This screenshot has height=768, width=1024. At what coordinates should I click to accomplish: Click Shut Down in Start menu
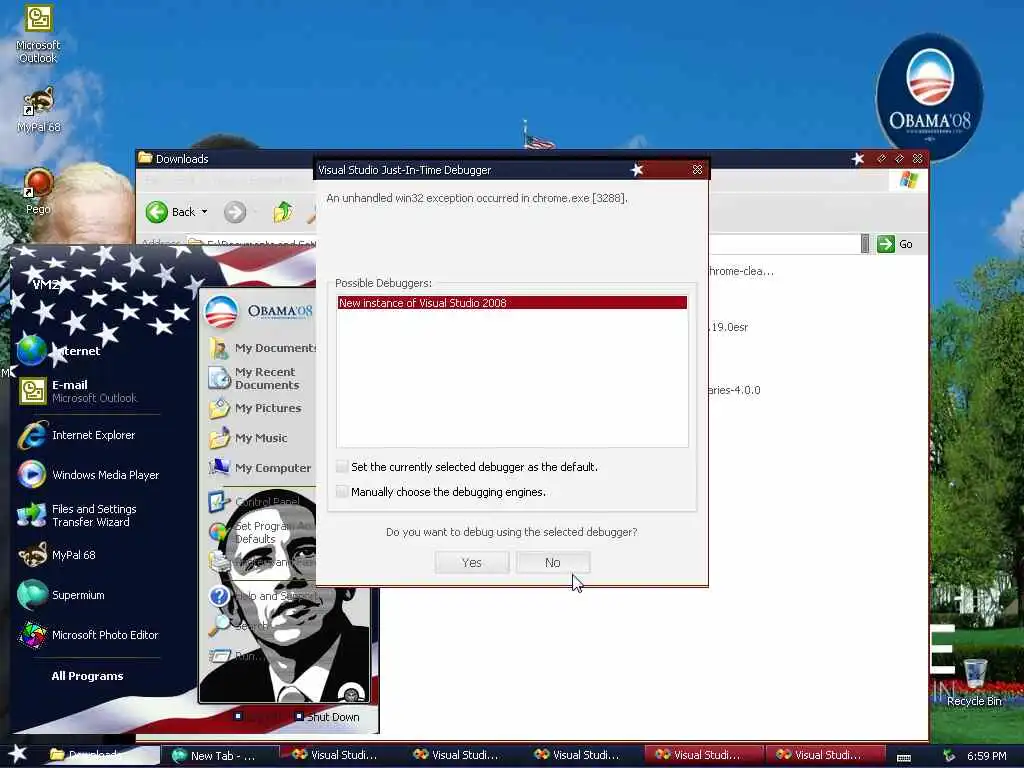(x=326, y=716)
